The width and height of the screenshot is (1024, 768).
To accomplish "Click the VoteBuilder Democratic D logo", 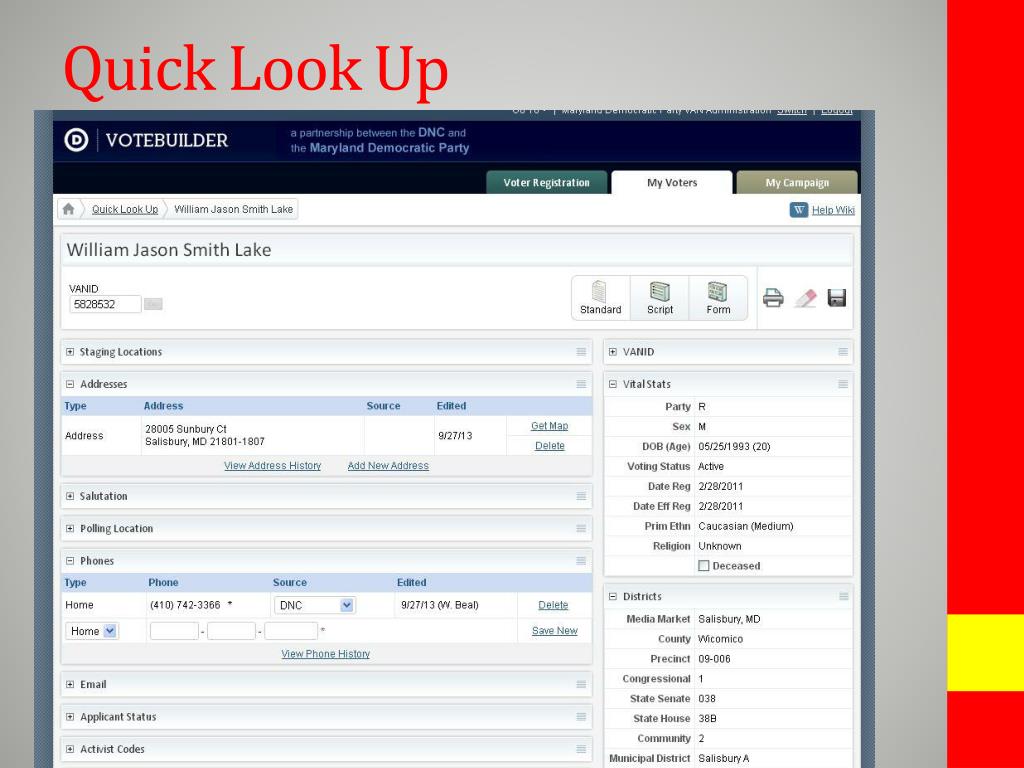I will coord(76,140).
